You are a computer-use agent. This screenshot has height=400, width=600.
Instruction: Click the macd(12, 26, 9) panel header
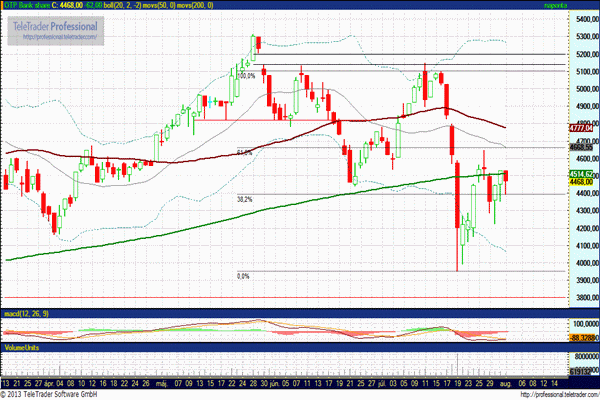(x=23, y=315)
